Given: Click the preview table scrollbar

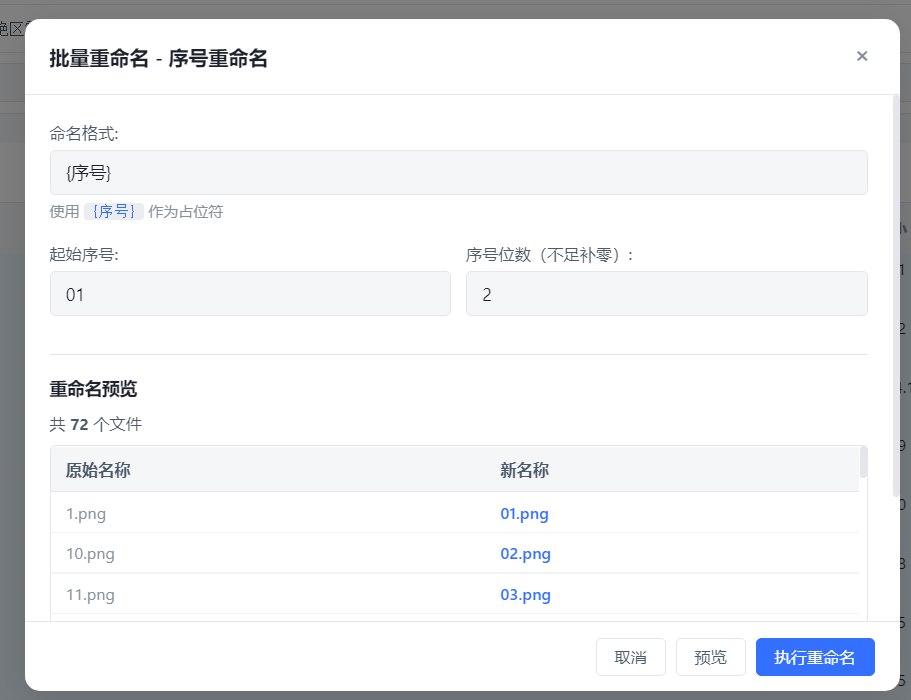Looking at the screenshot, I should pyautogui.click(x=863, y=462).
